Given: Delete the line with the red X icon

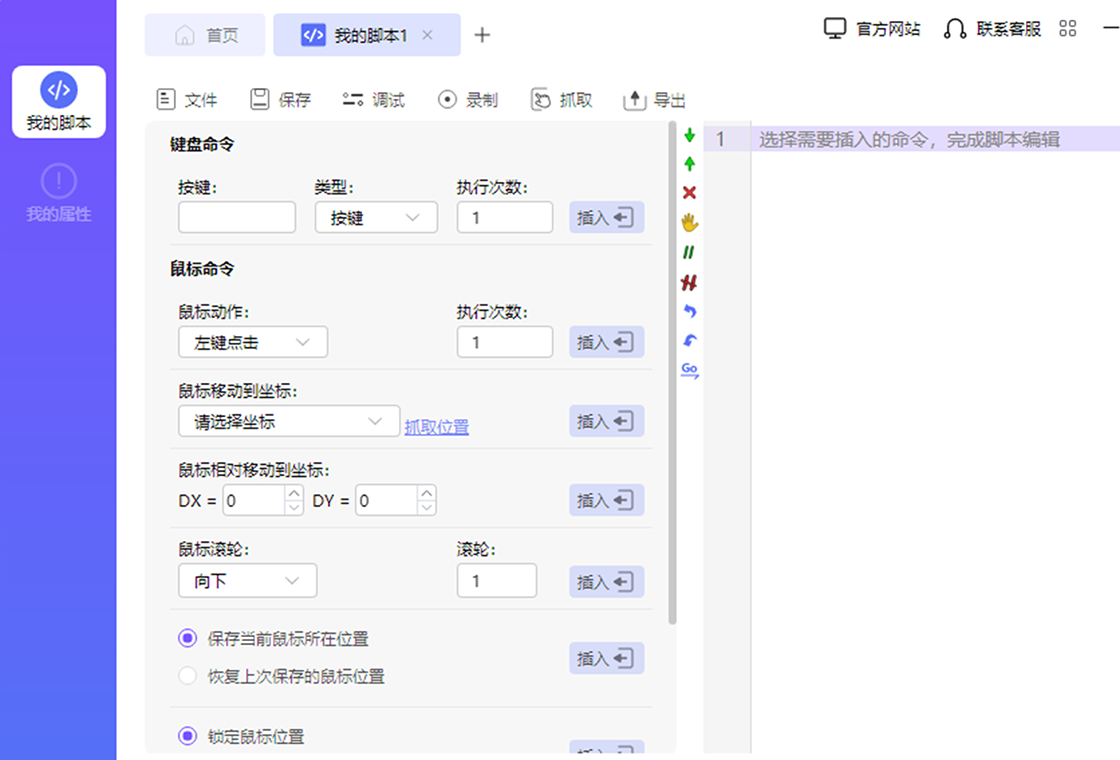Looking at the screenshot, I should [x=689, y=193].
